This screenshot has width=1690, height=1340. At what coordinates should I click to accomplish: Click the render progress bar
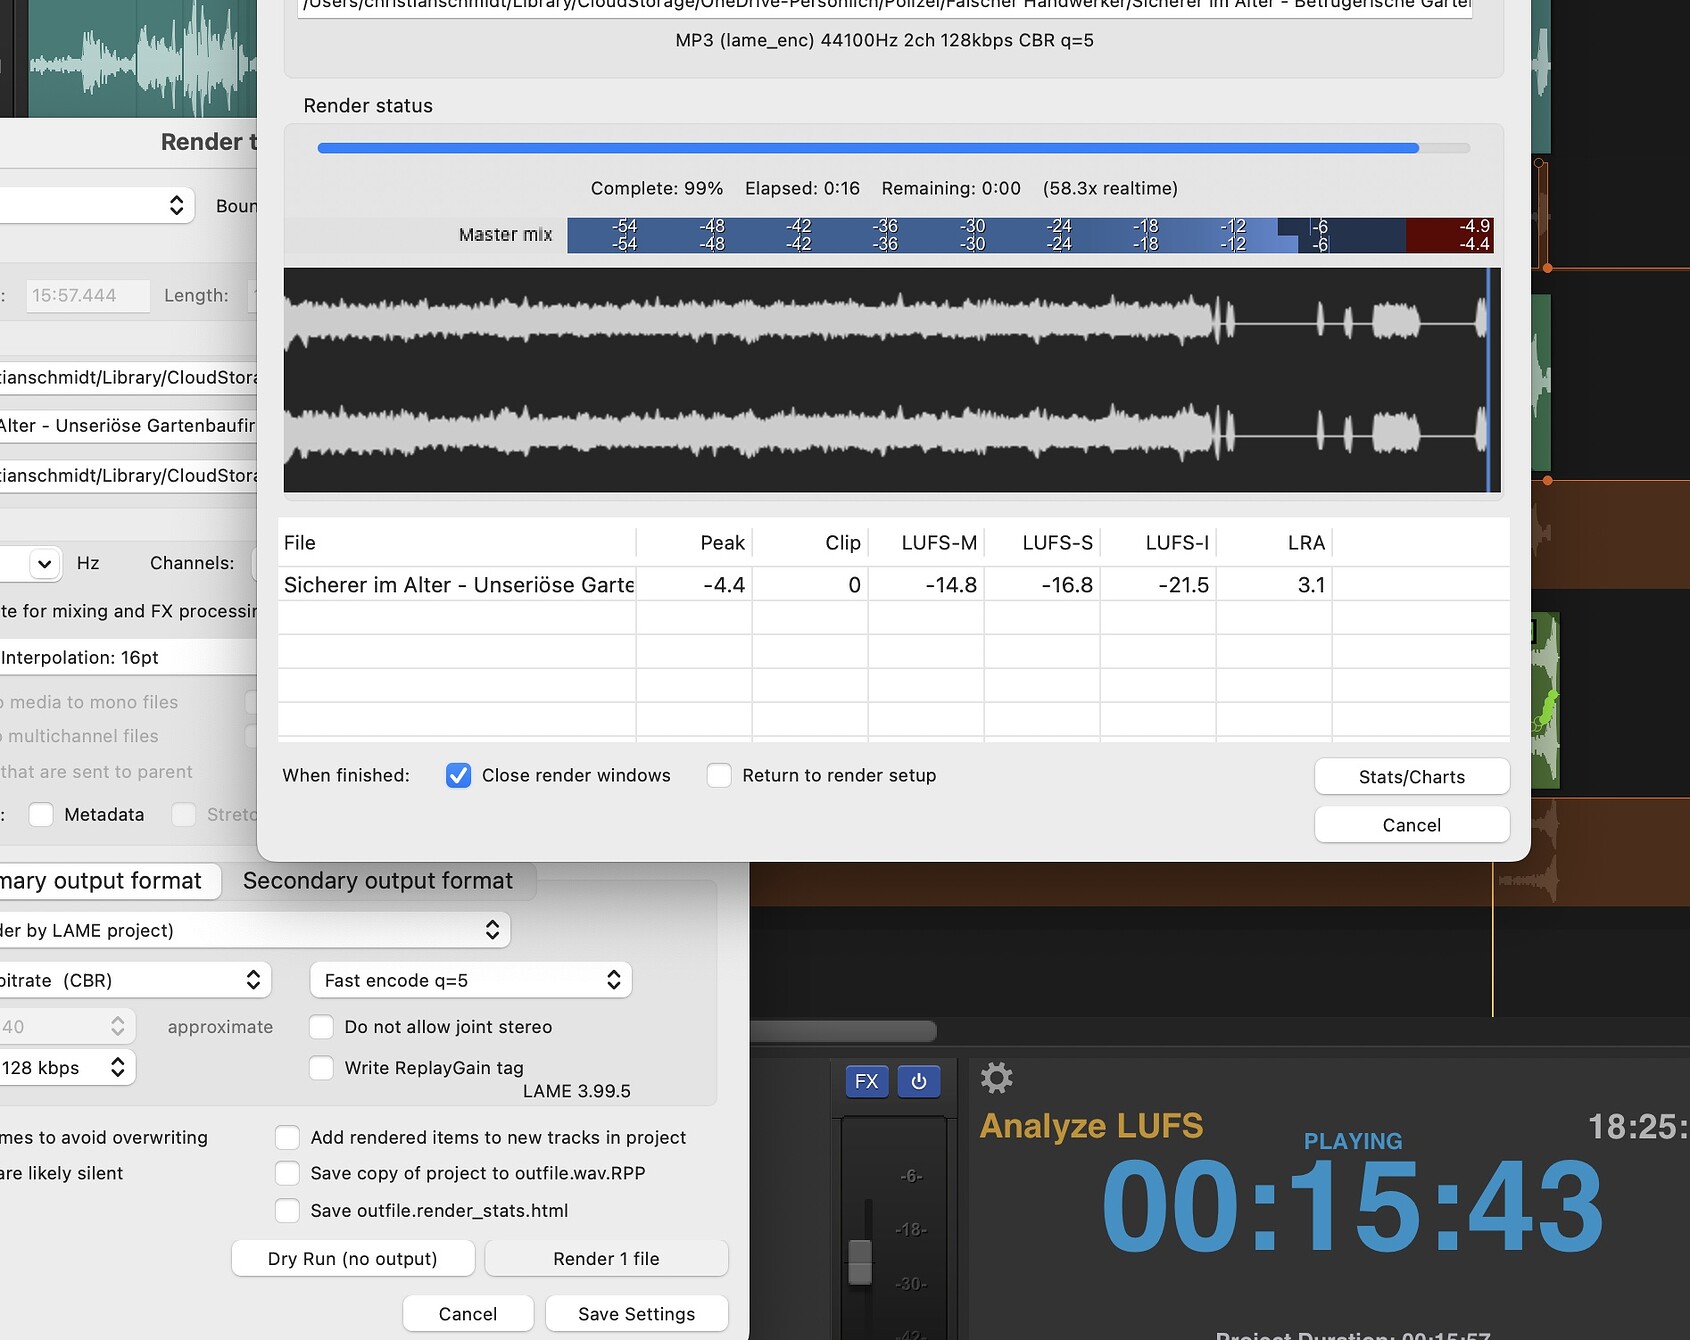893,148
